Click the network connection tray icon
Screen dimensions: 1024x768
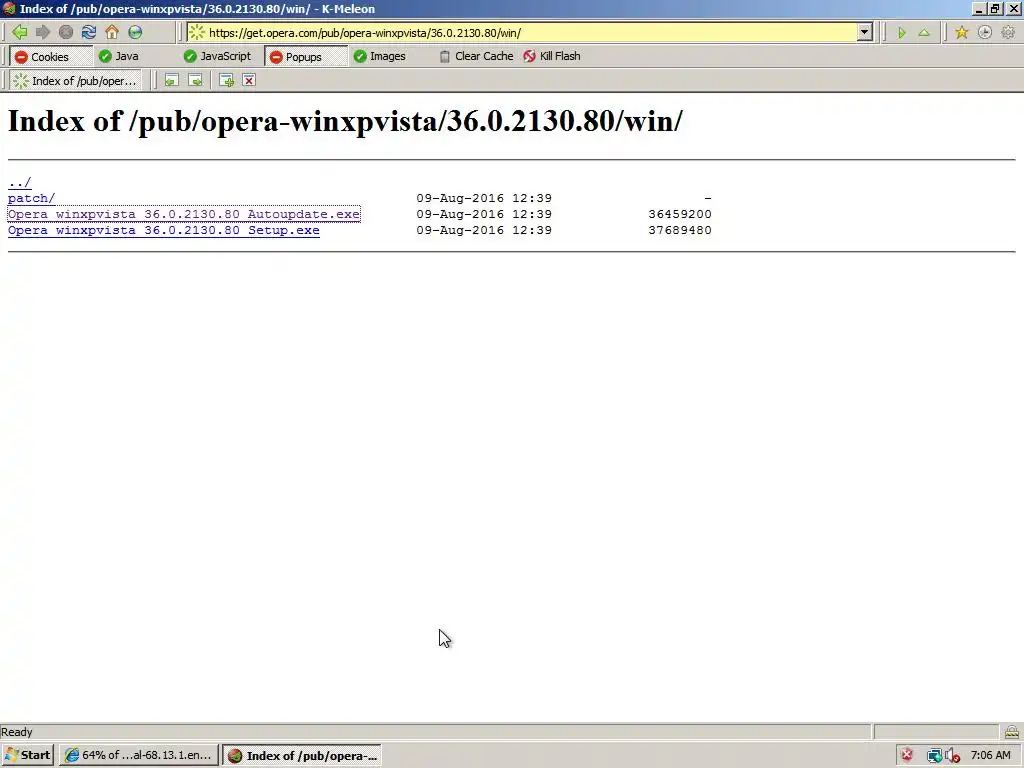pos(934,756)
